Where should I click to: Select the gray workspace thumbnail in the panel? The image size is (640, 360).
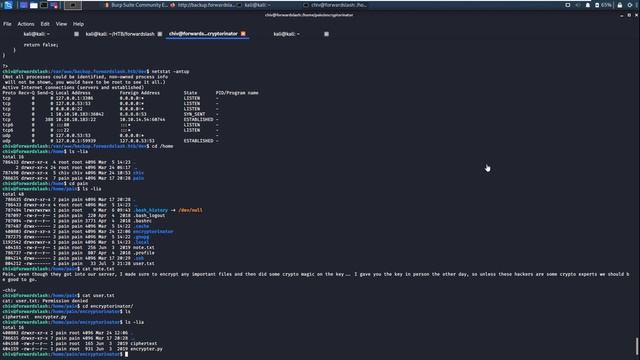(73, 5)
